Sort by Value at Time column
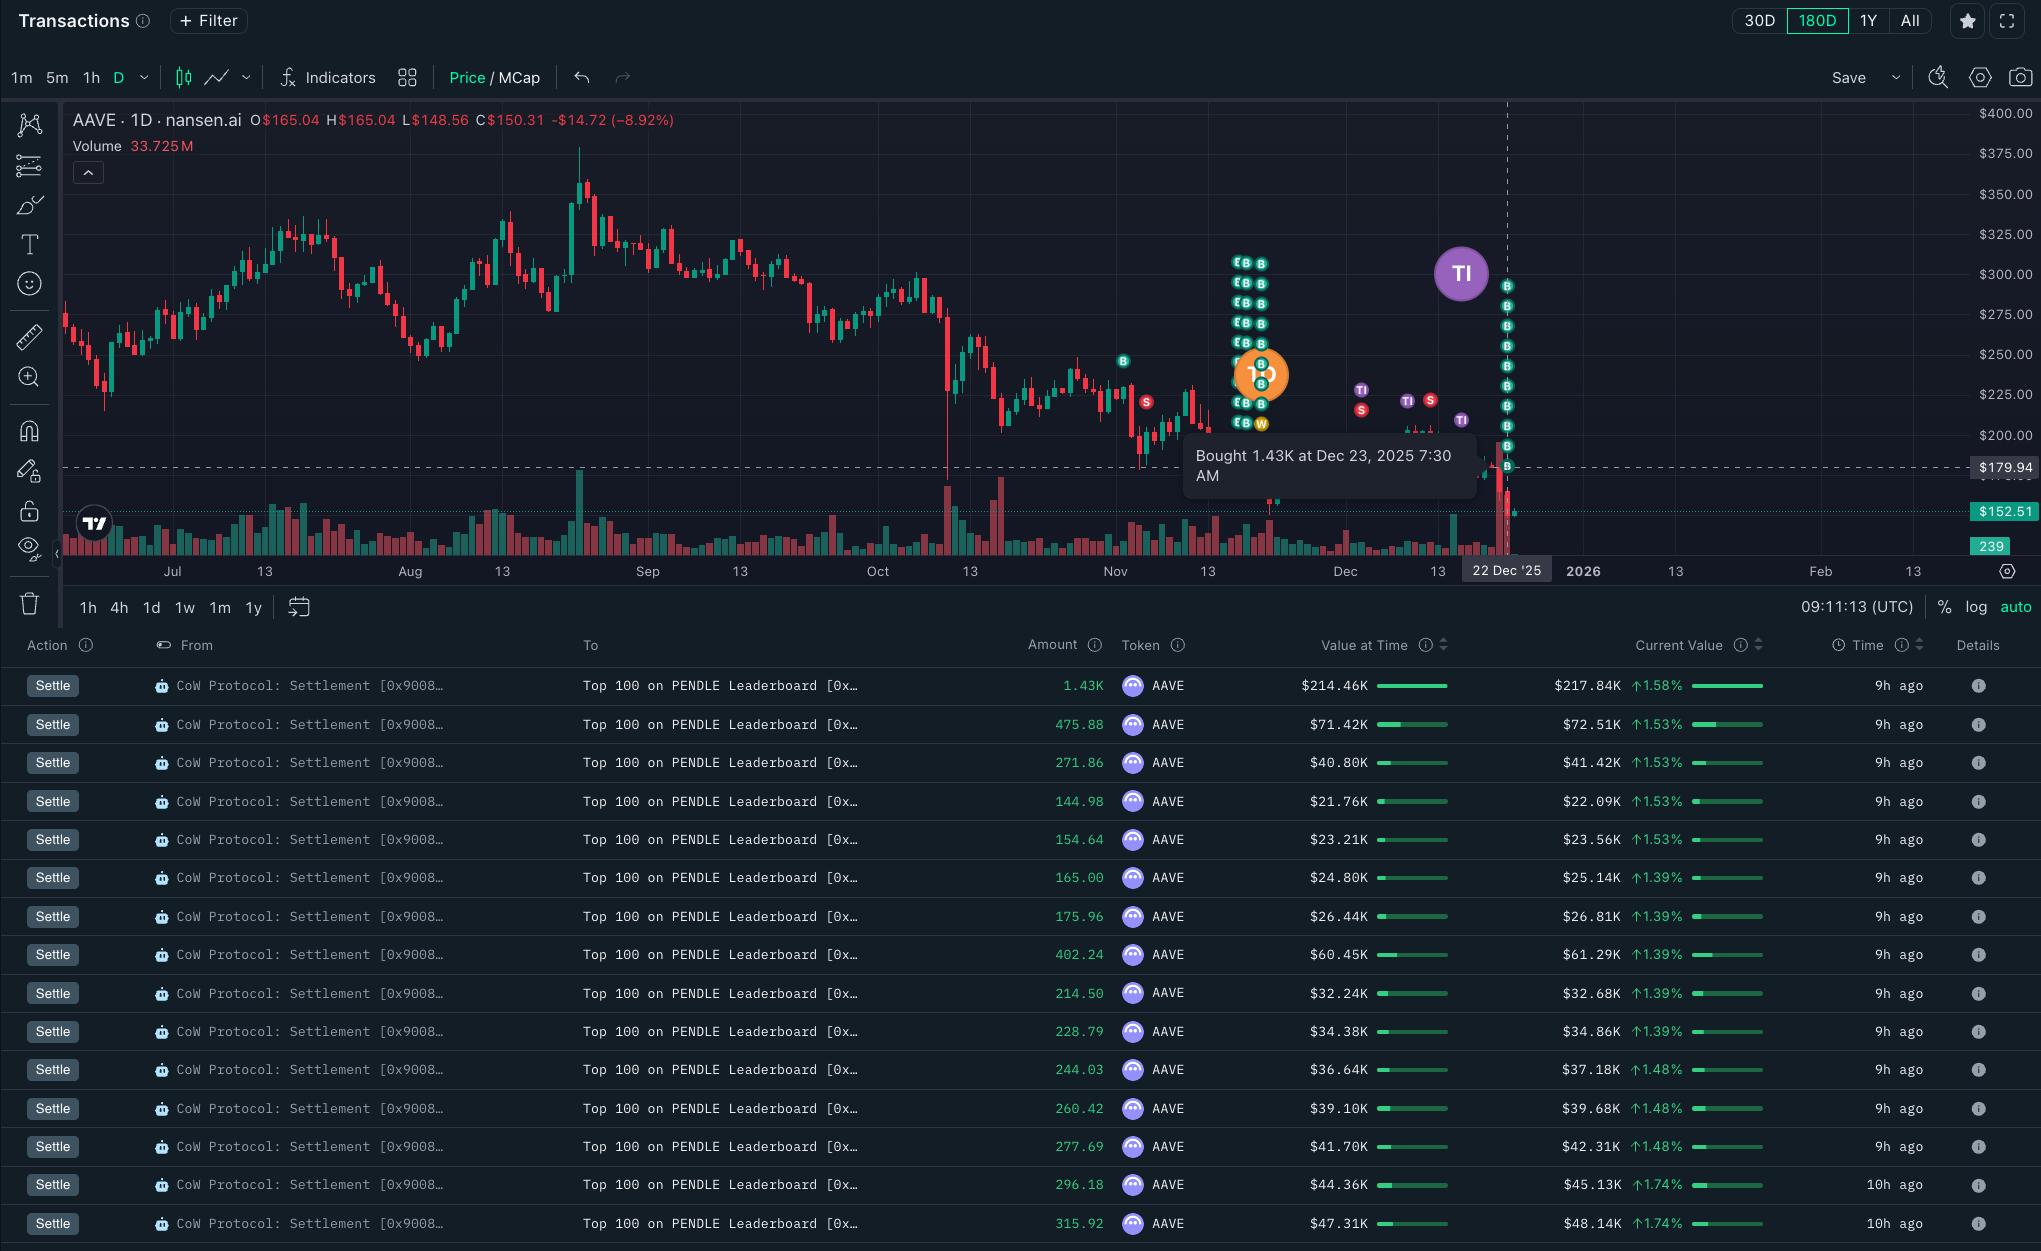This screenshot has height=1251, width=2041. click(x=1443, y=645)
